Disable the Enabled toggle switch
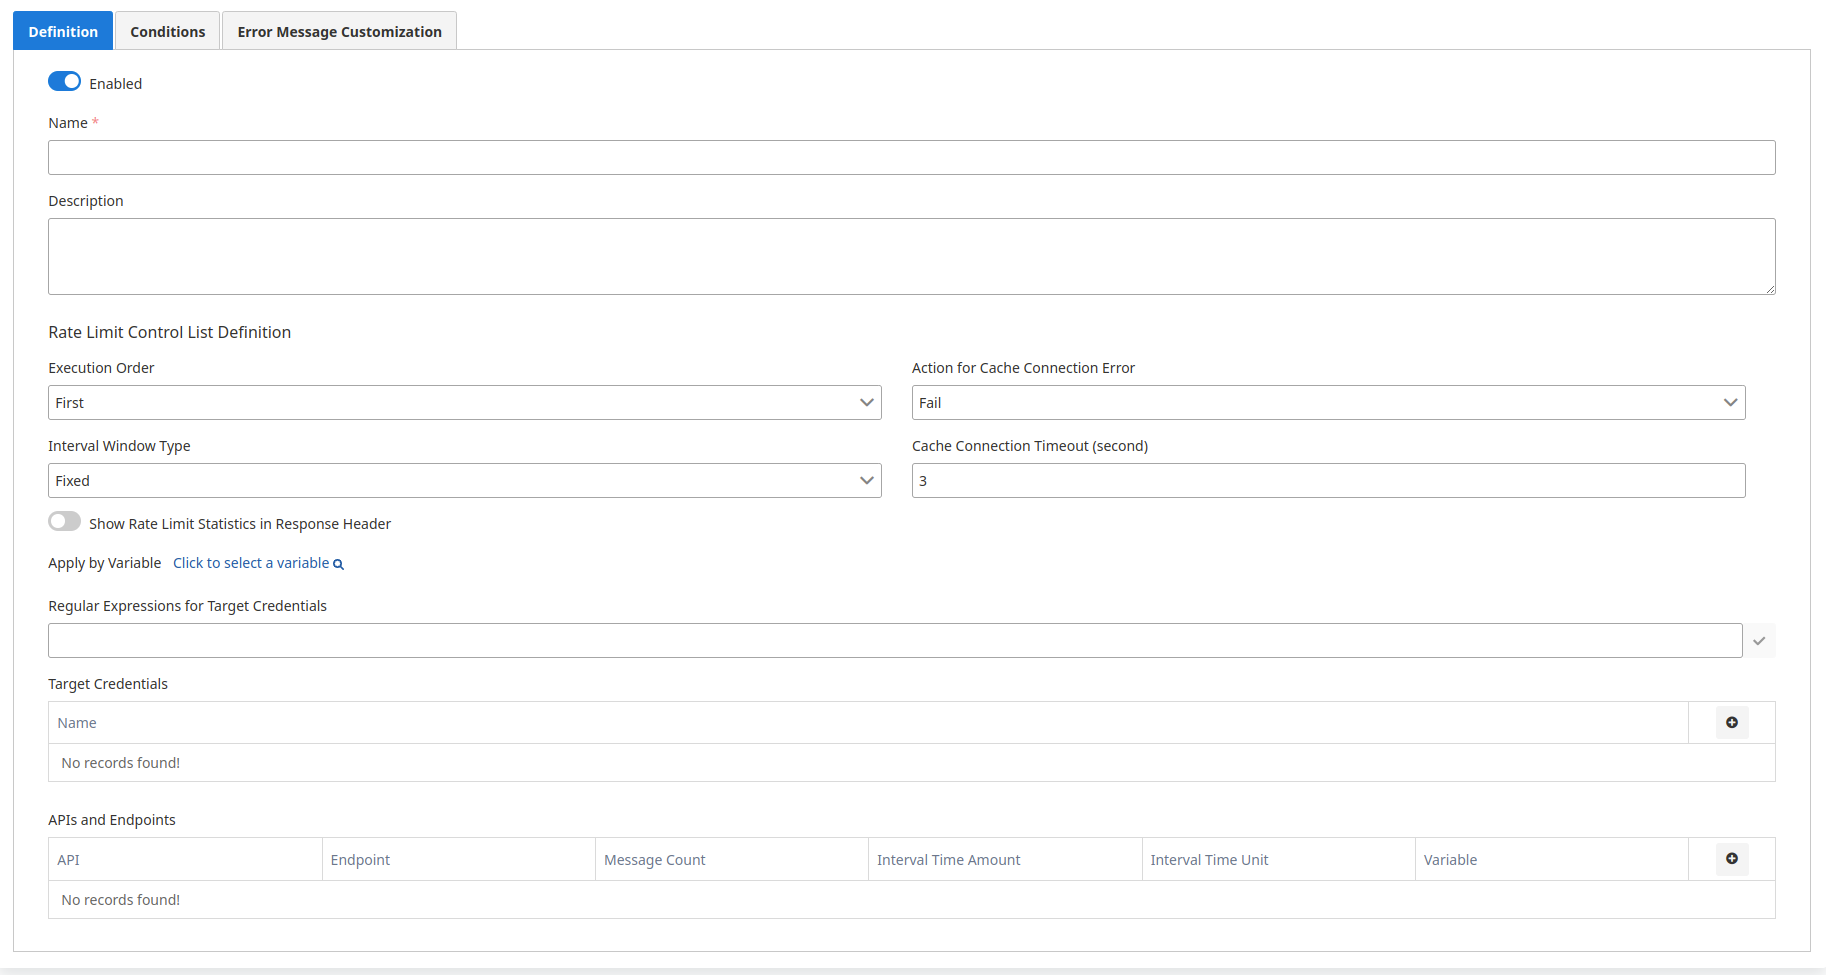The image size is (1826, 975). pos(65,82)
